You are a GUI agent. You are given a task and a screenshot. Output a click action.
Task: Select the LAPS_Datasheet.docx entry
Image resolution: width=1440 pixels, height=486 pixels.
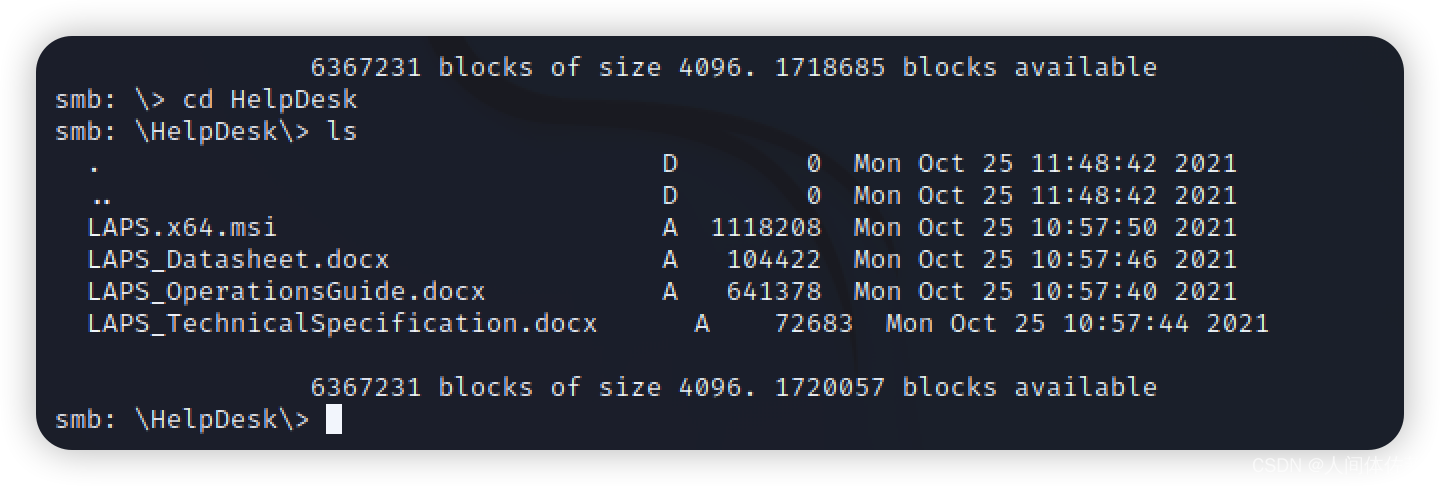(238, 259)
